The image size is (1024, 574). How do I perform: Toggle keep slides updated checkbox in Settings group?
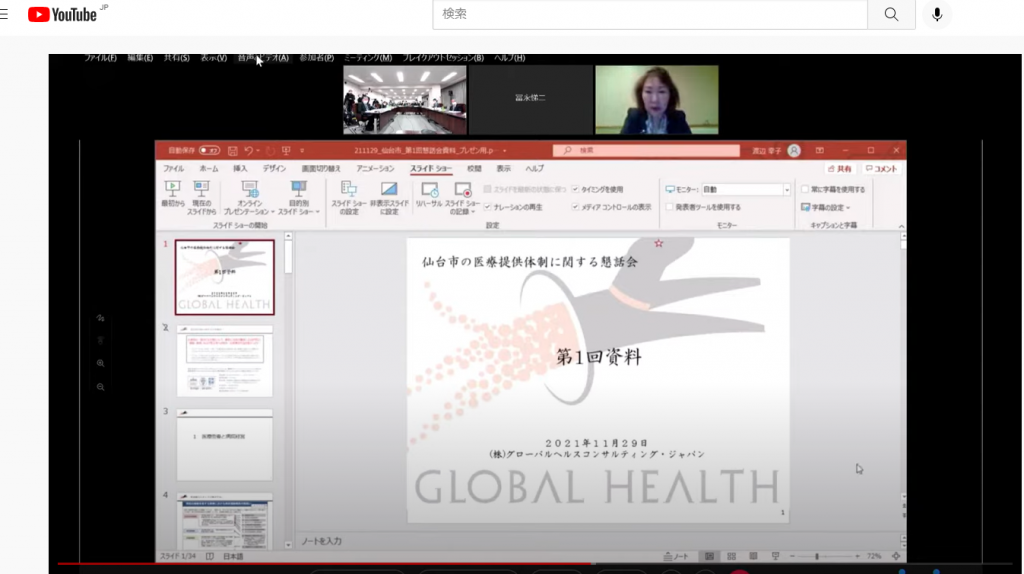tap(487, 189)
